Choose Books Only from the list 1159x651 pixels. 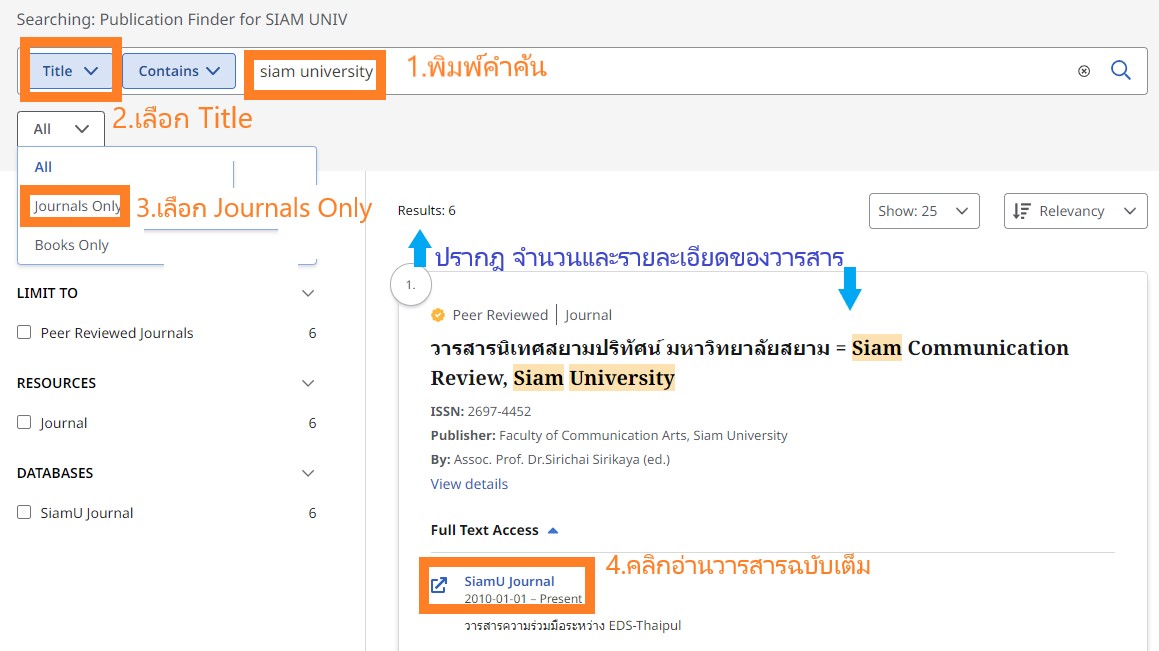click(x=72, y=245)
